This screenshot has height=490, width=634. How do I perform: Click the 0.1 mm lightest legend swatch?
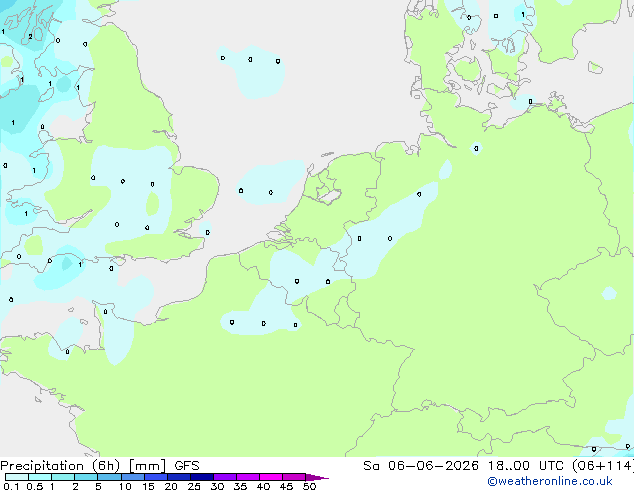[17, 477]
